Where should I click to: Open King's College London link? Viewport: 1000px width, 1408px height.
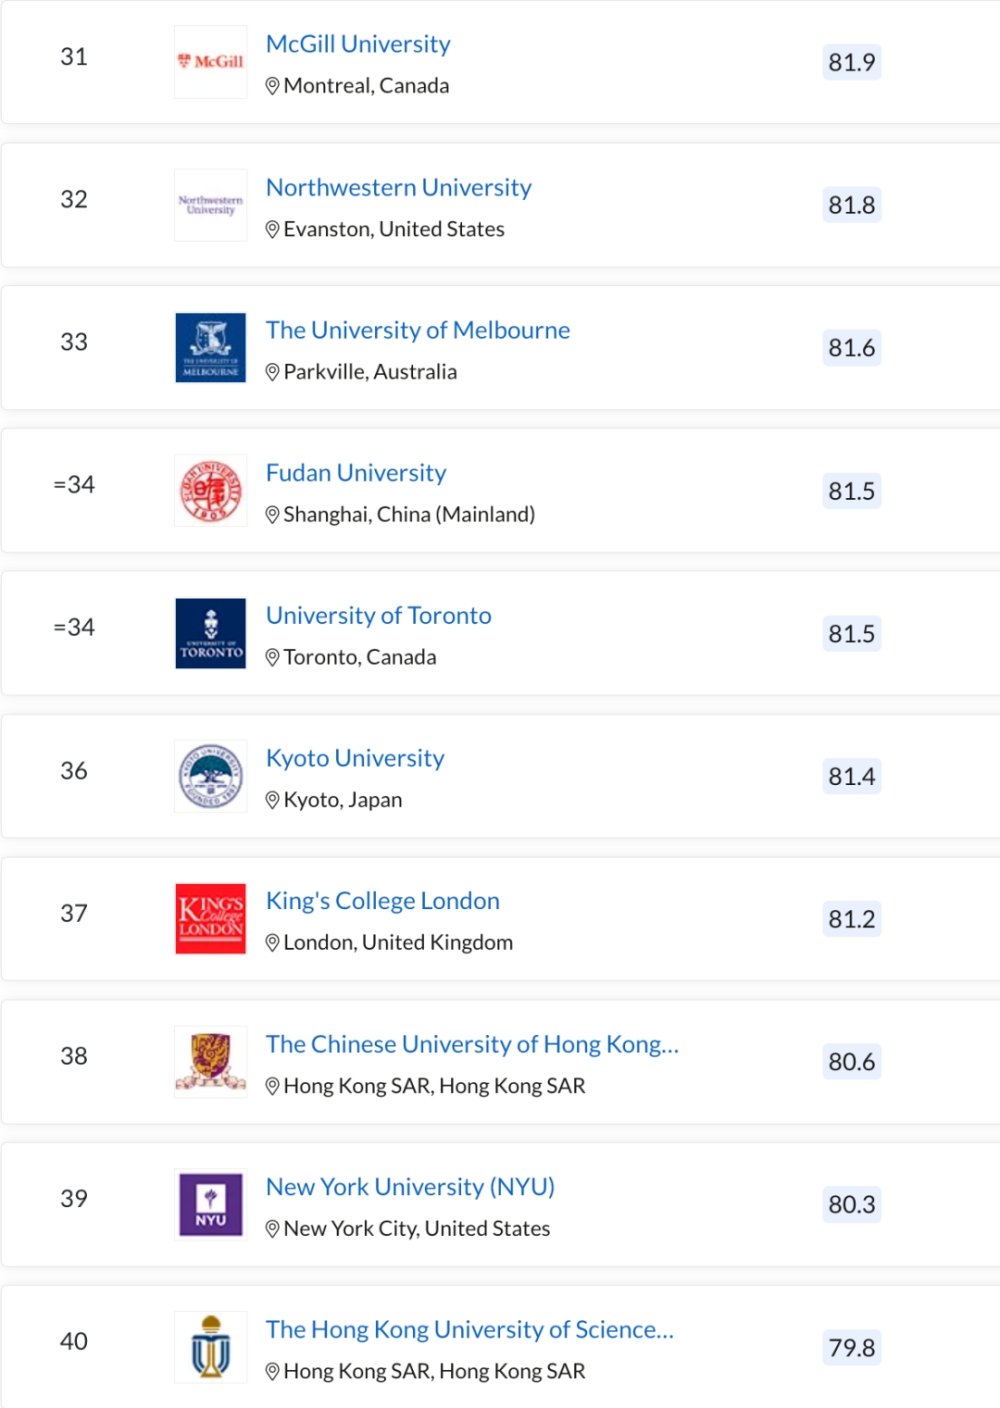pos(382,901)
